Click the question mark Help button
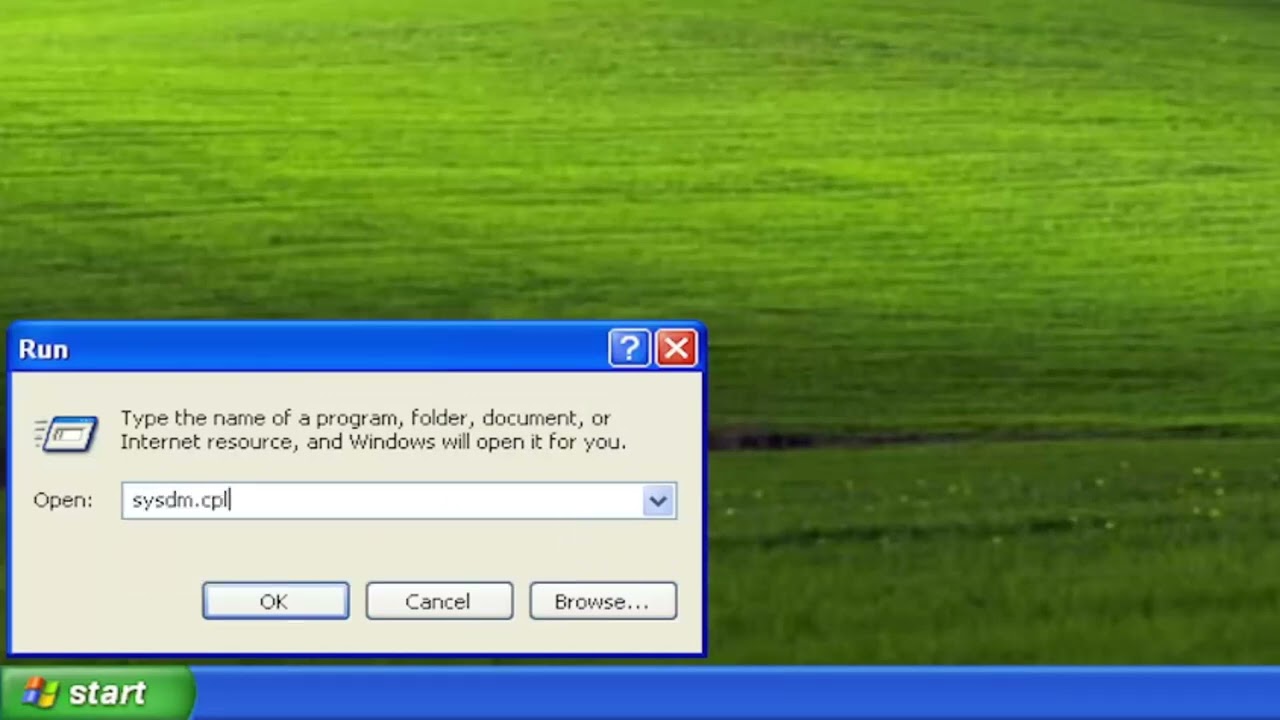 tap(629, 348)
